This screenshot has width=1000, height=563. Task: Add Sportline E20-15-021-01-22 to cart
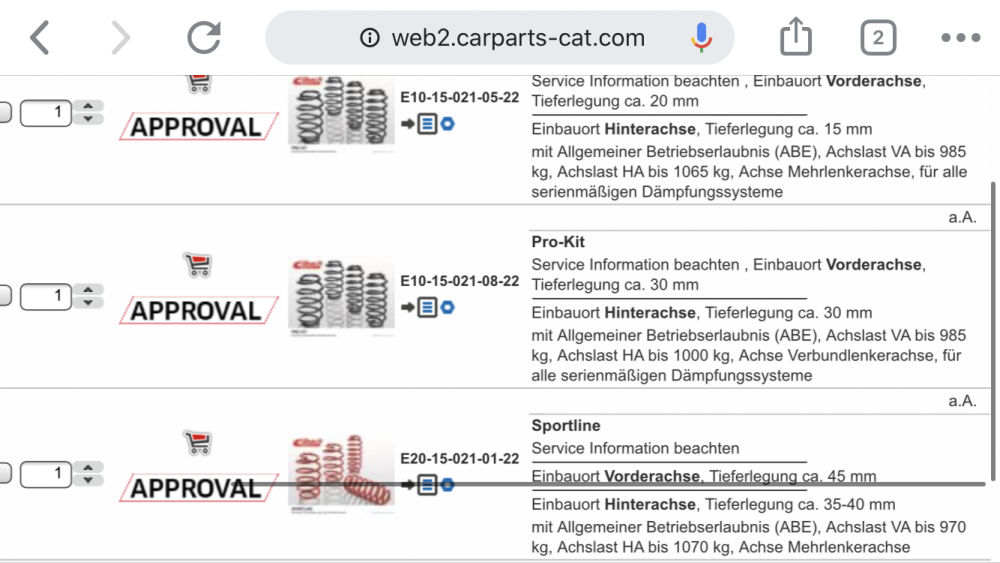198,442
